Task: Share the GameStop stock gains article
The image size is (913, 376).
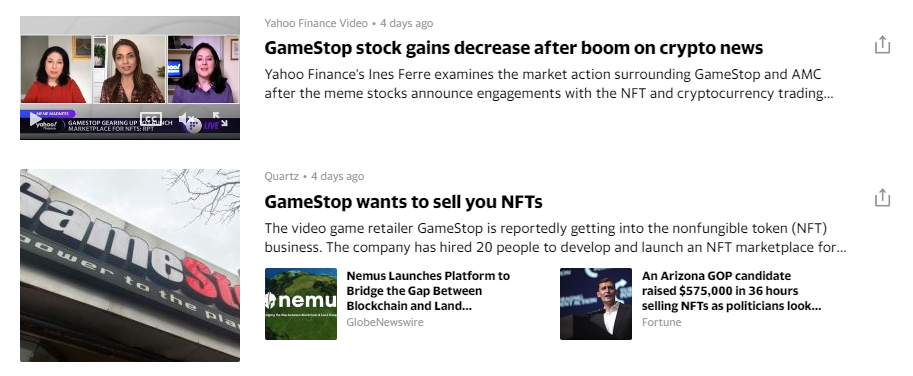Action: coord(882,45)
